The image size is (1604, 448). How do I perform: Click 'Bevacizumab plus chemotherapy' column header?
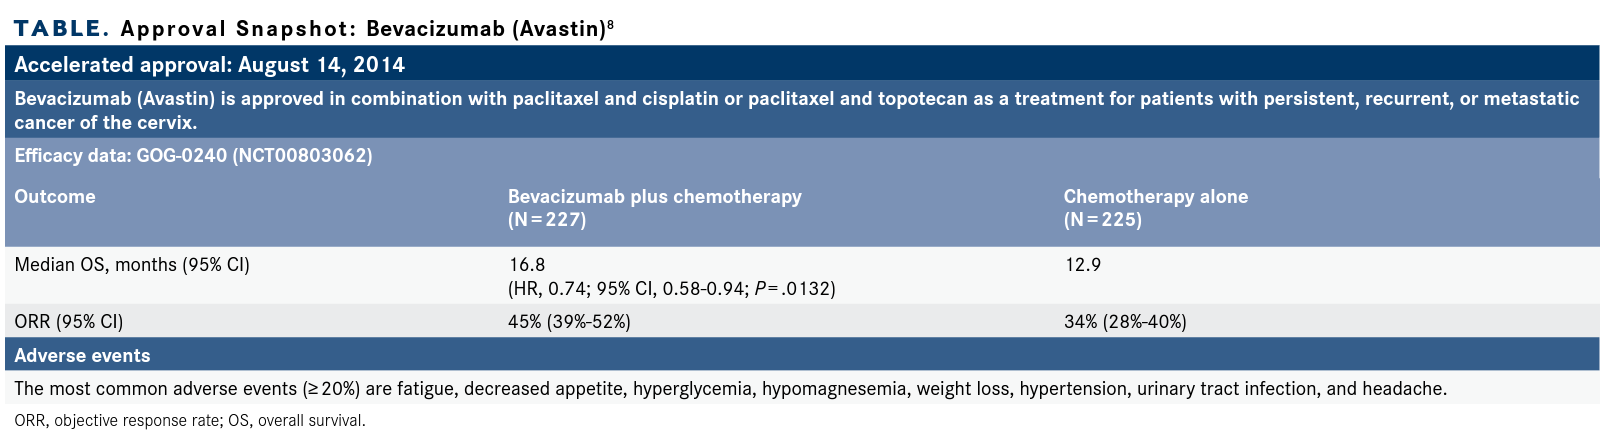pyautogui.click(x=655, y=196)
